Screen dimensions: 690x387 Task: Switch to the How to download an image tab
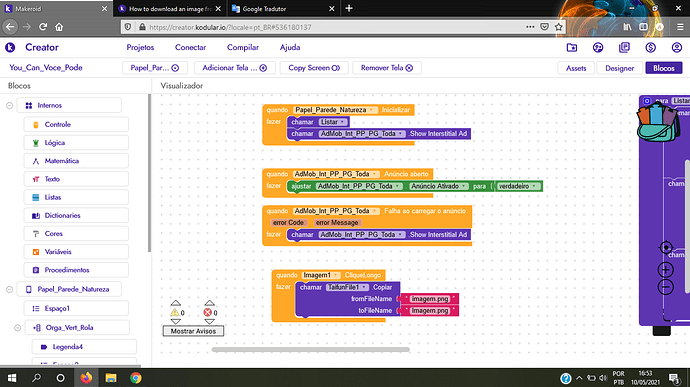pos(169,9)
